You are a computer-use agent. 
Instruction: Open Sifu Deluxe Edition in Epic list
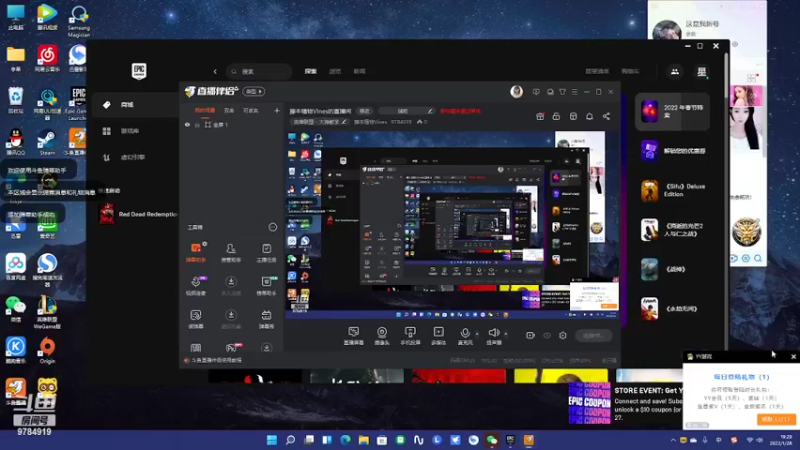671,190
